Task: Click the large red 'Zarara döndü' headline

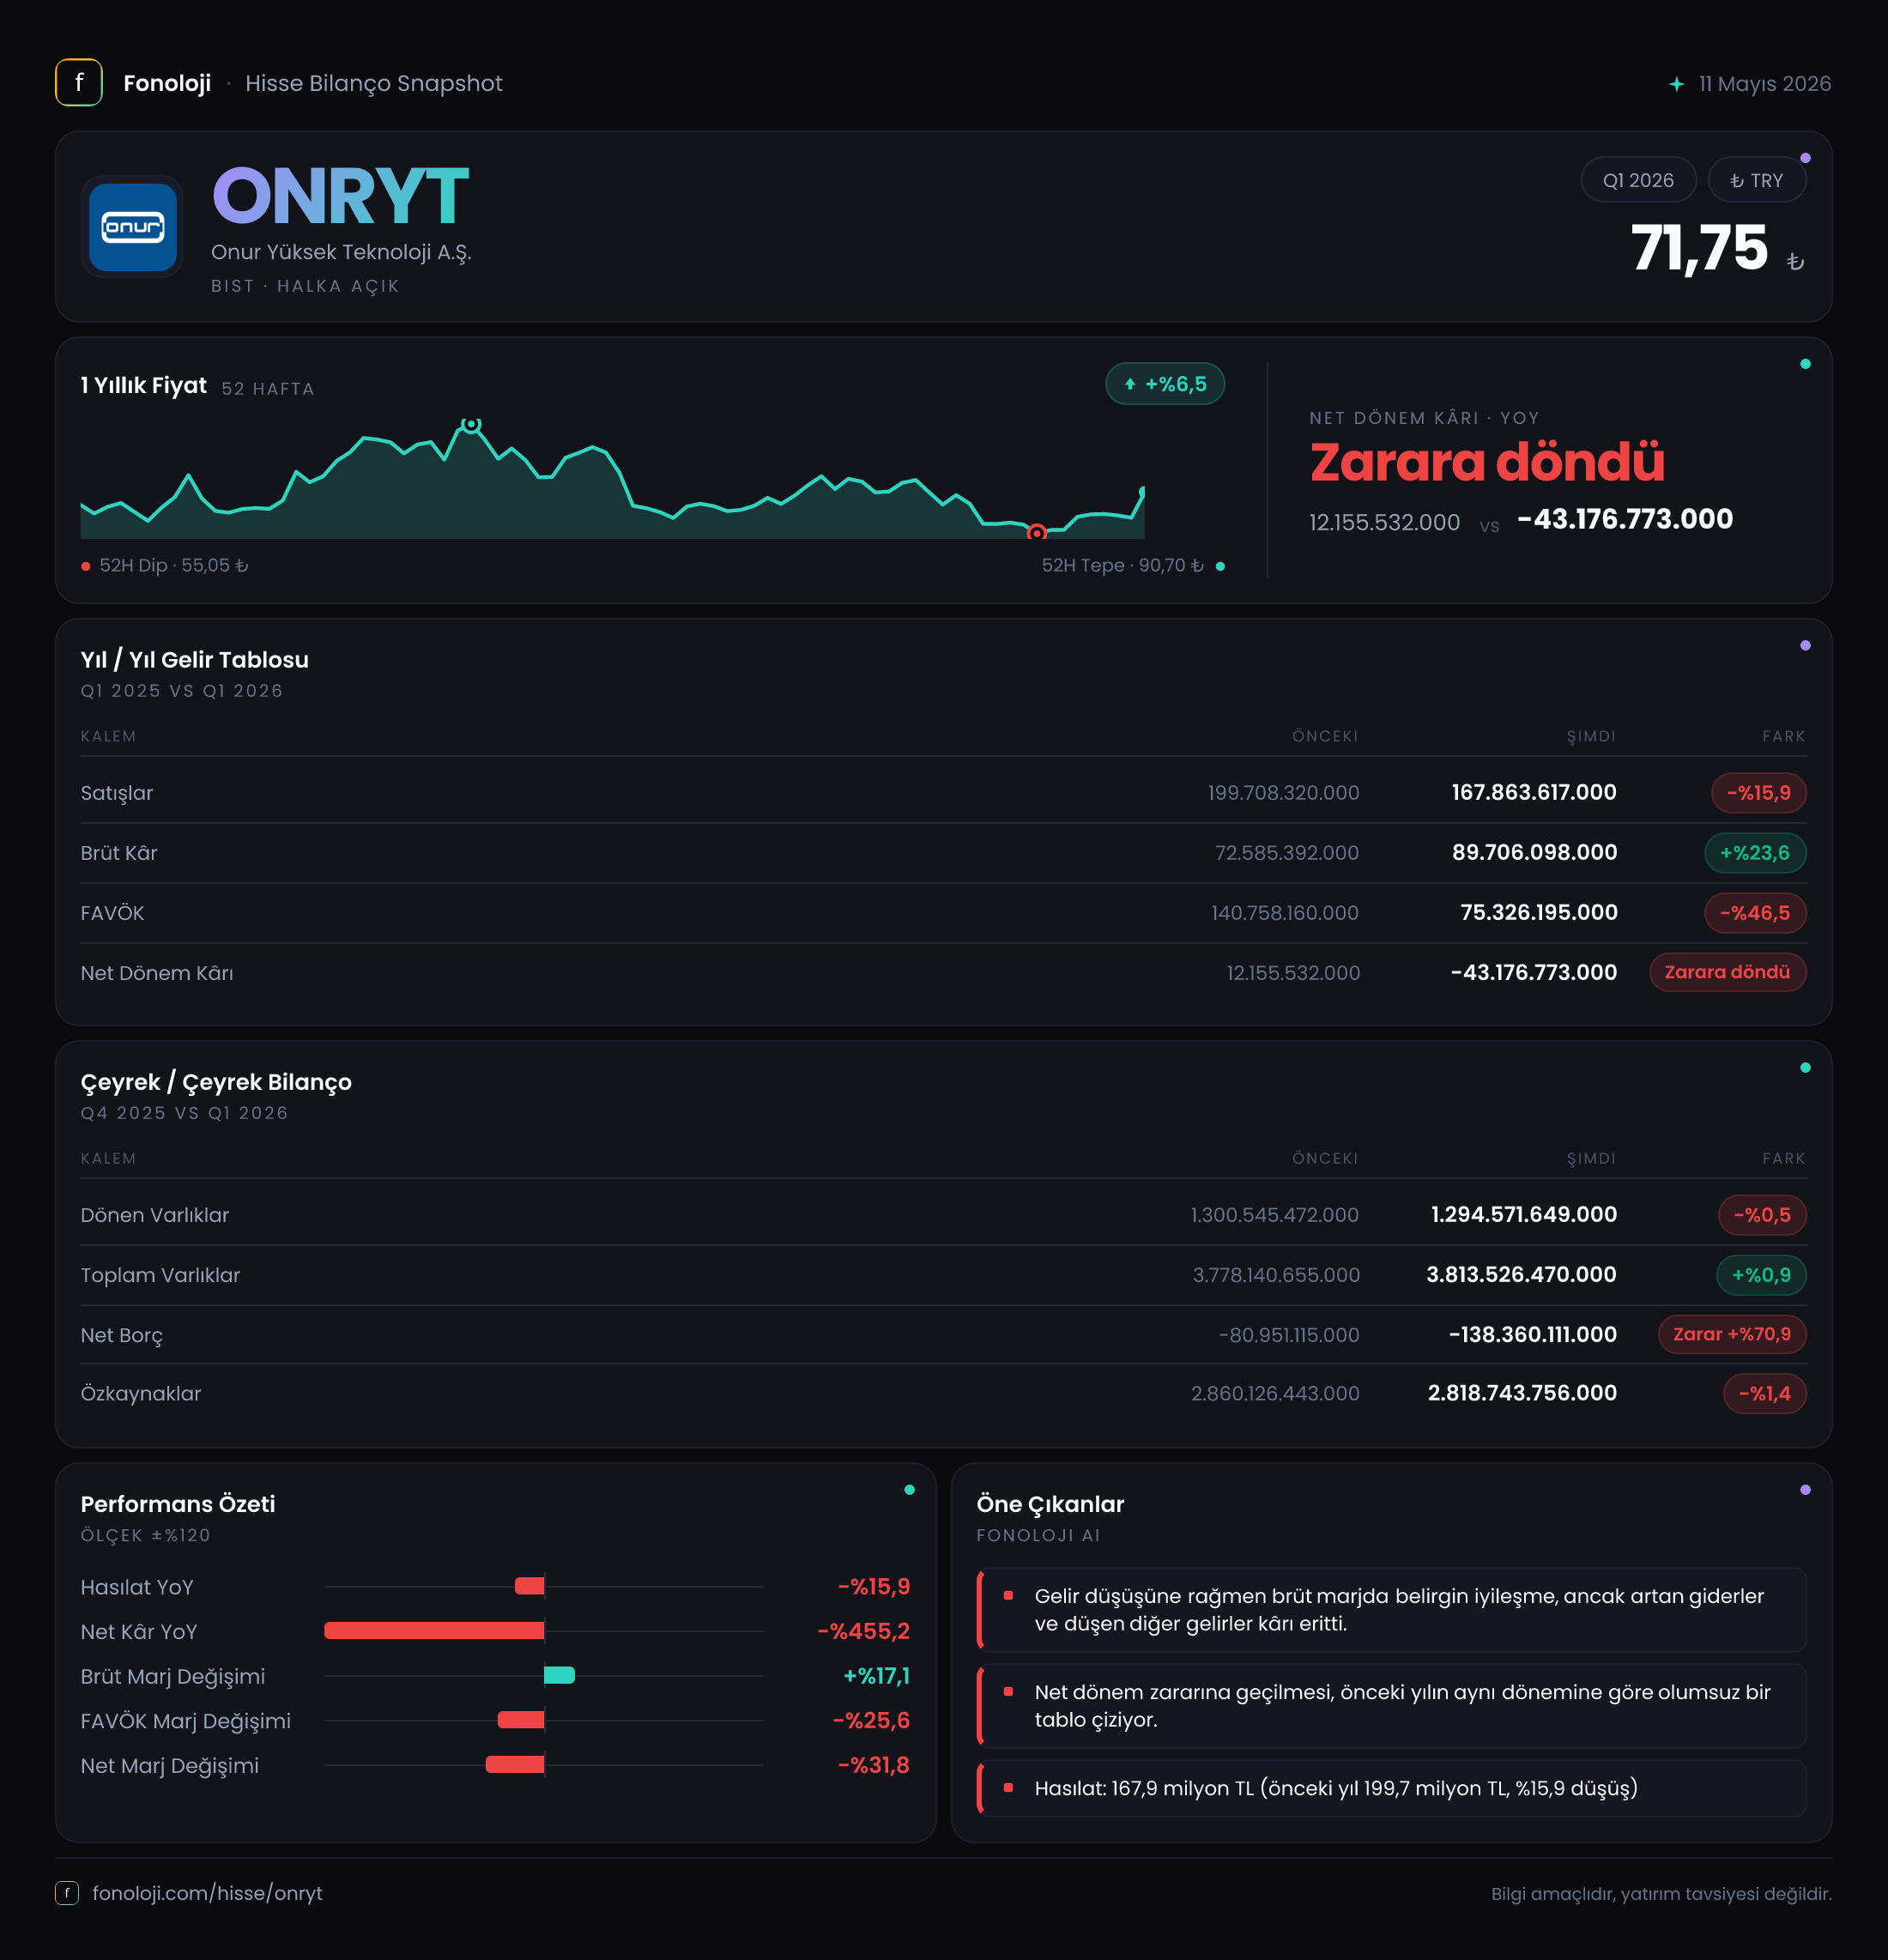Action: click(1487, 463)
